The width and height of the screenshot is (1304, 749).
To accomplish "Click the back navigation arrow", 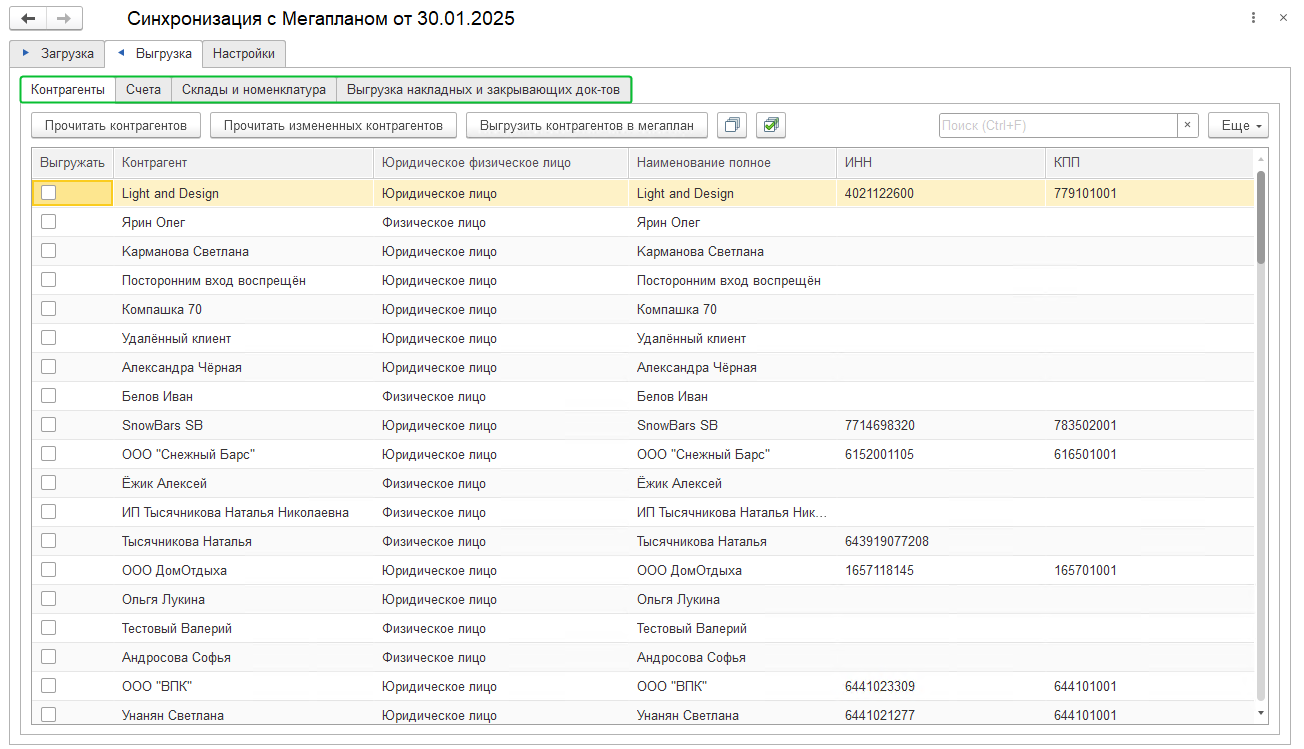I will tap(28, 19).
